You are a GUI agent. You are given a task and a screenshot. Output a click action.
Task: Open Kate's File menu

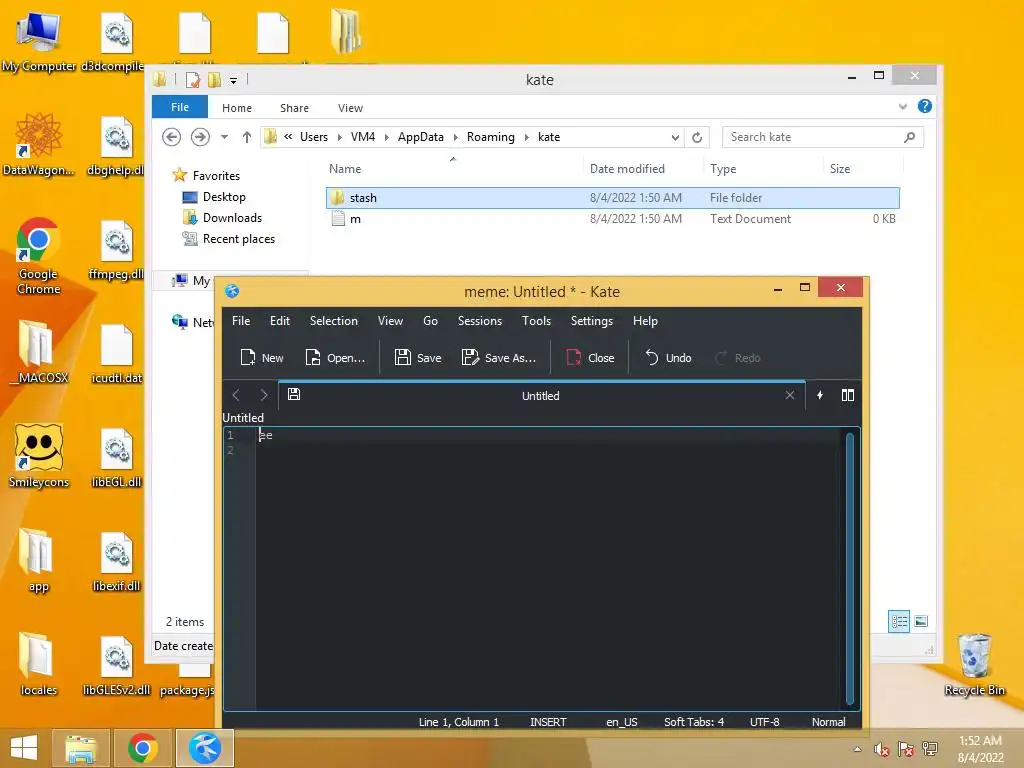(241, 321)
